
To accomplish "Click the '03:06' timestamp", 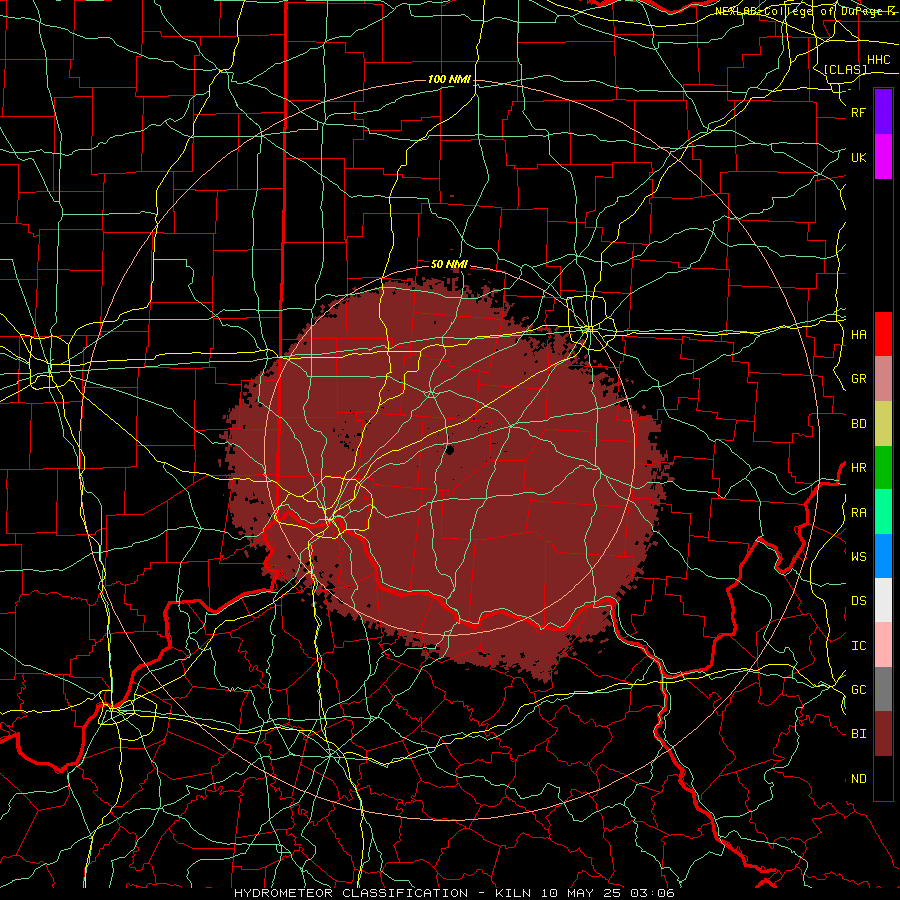I will coord(652,893).
